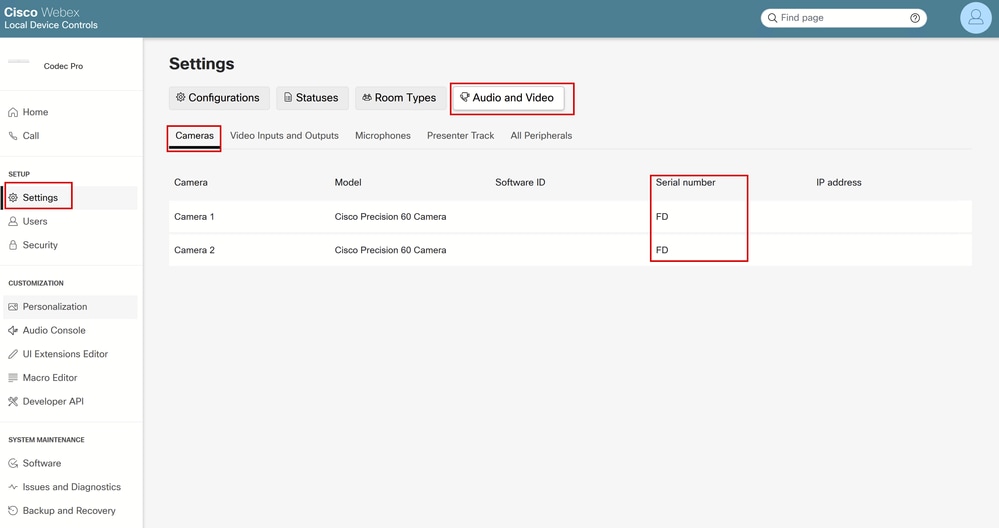The height and width of the screenshot is (528, 999).
Task: Switch to Video Inputs and Outputs tab
Action: pyautogui.click(x=284, y=136)
